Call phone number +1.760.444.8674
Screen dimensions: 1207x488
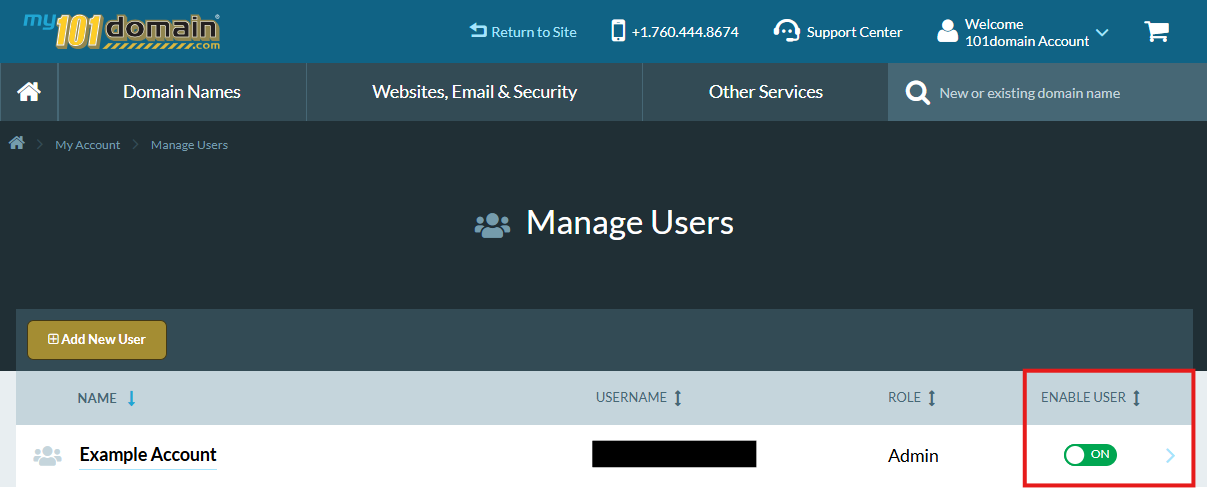pyautogui.click(x=685, y=32)
